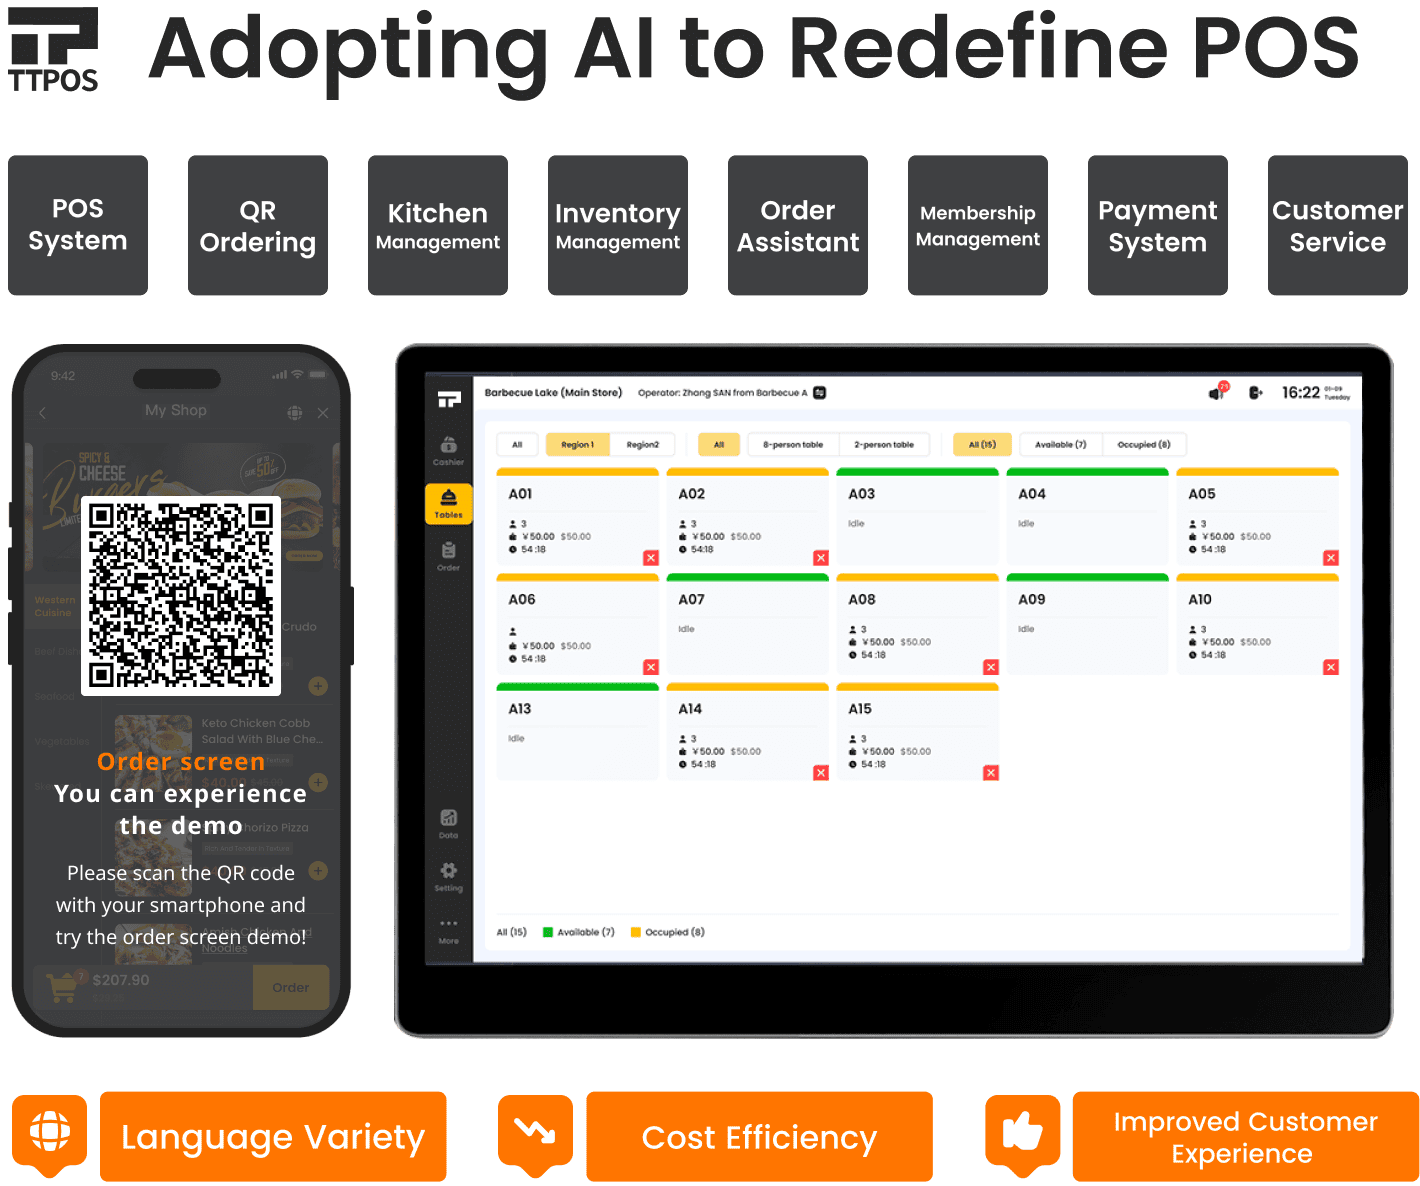This screenshot has width=1420, height=1186.
Task: Click the Inventory Management tile
Action: click(618, 225)
